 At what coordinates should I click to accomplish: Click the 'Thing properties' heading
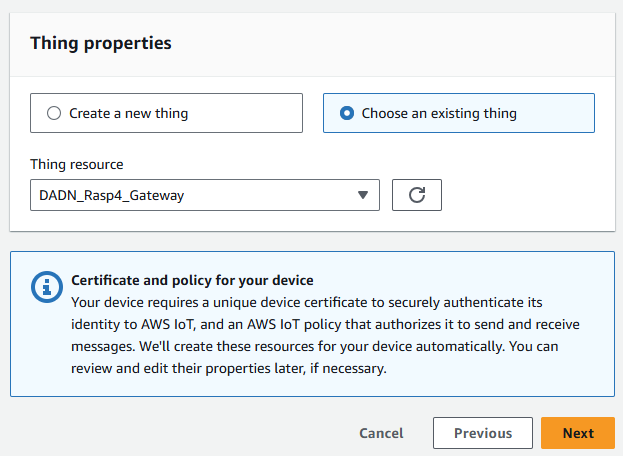tap(100, 43)
